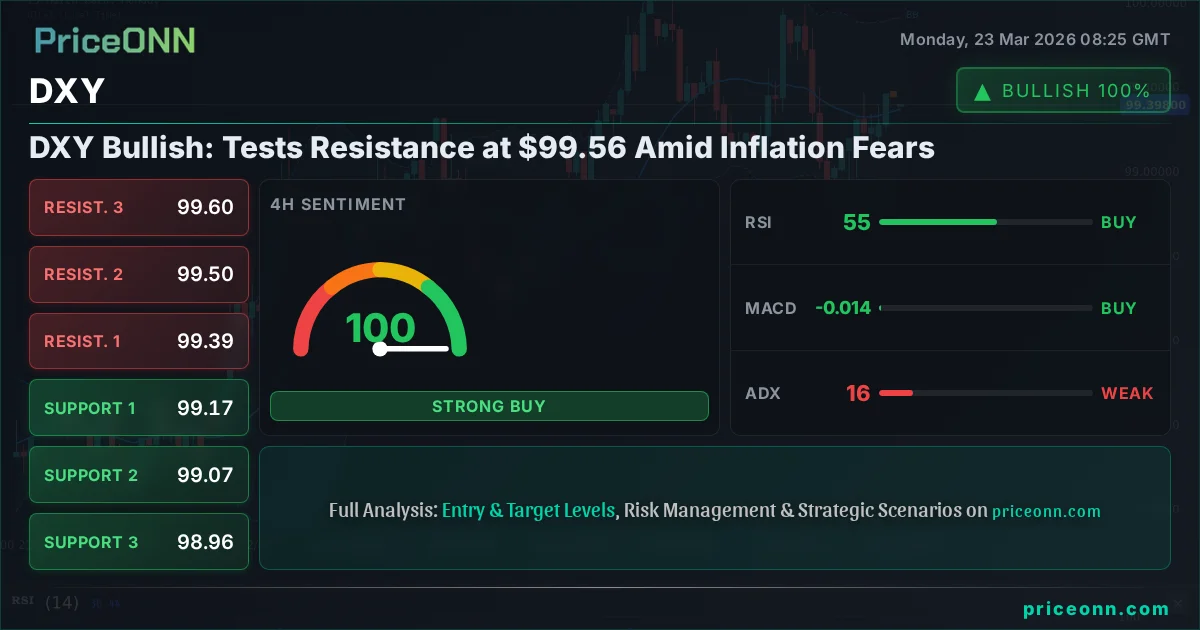
Task: Open the Entry & Target Levels link
Action: point(528,510)
